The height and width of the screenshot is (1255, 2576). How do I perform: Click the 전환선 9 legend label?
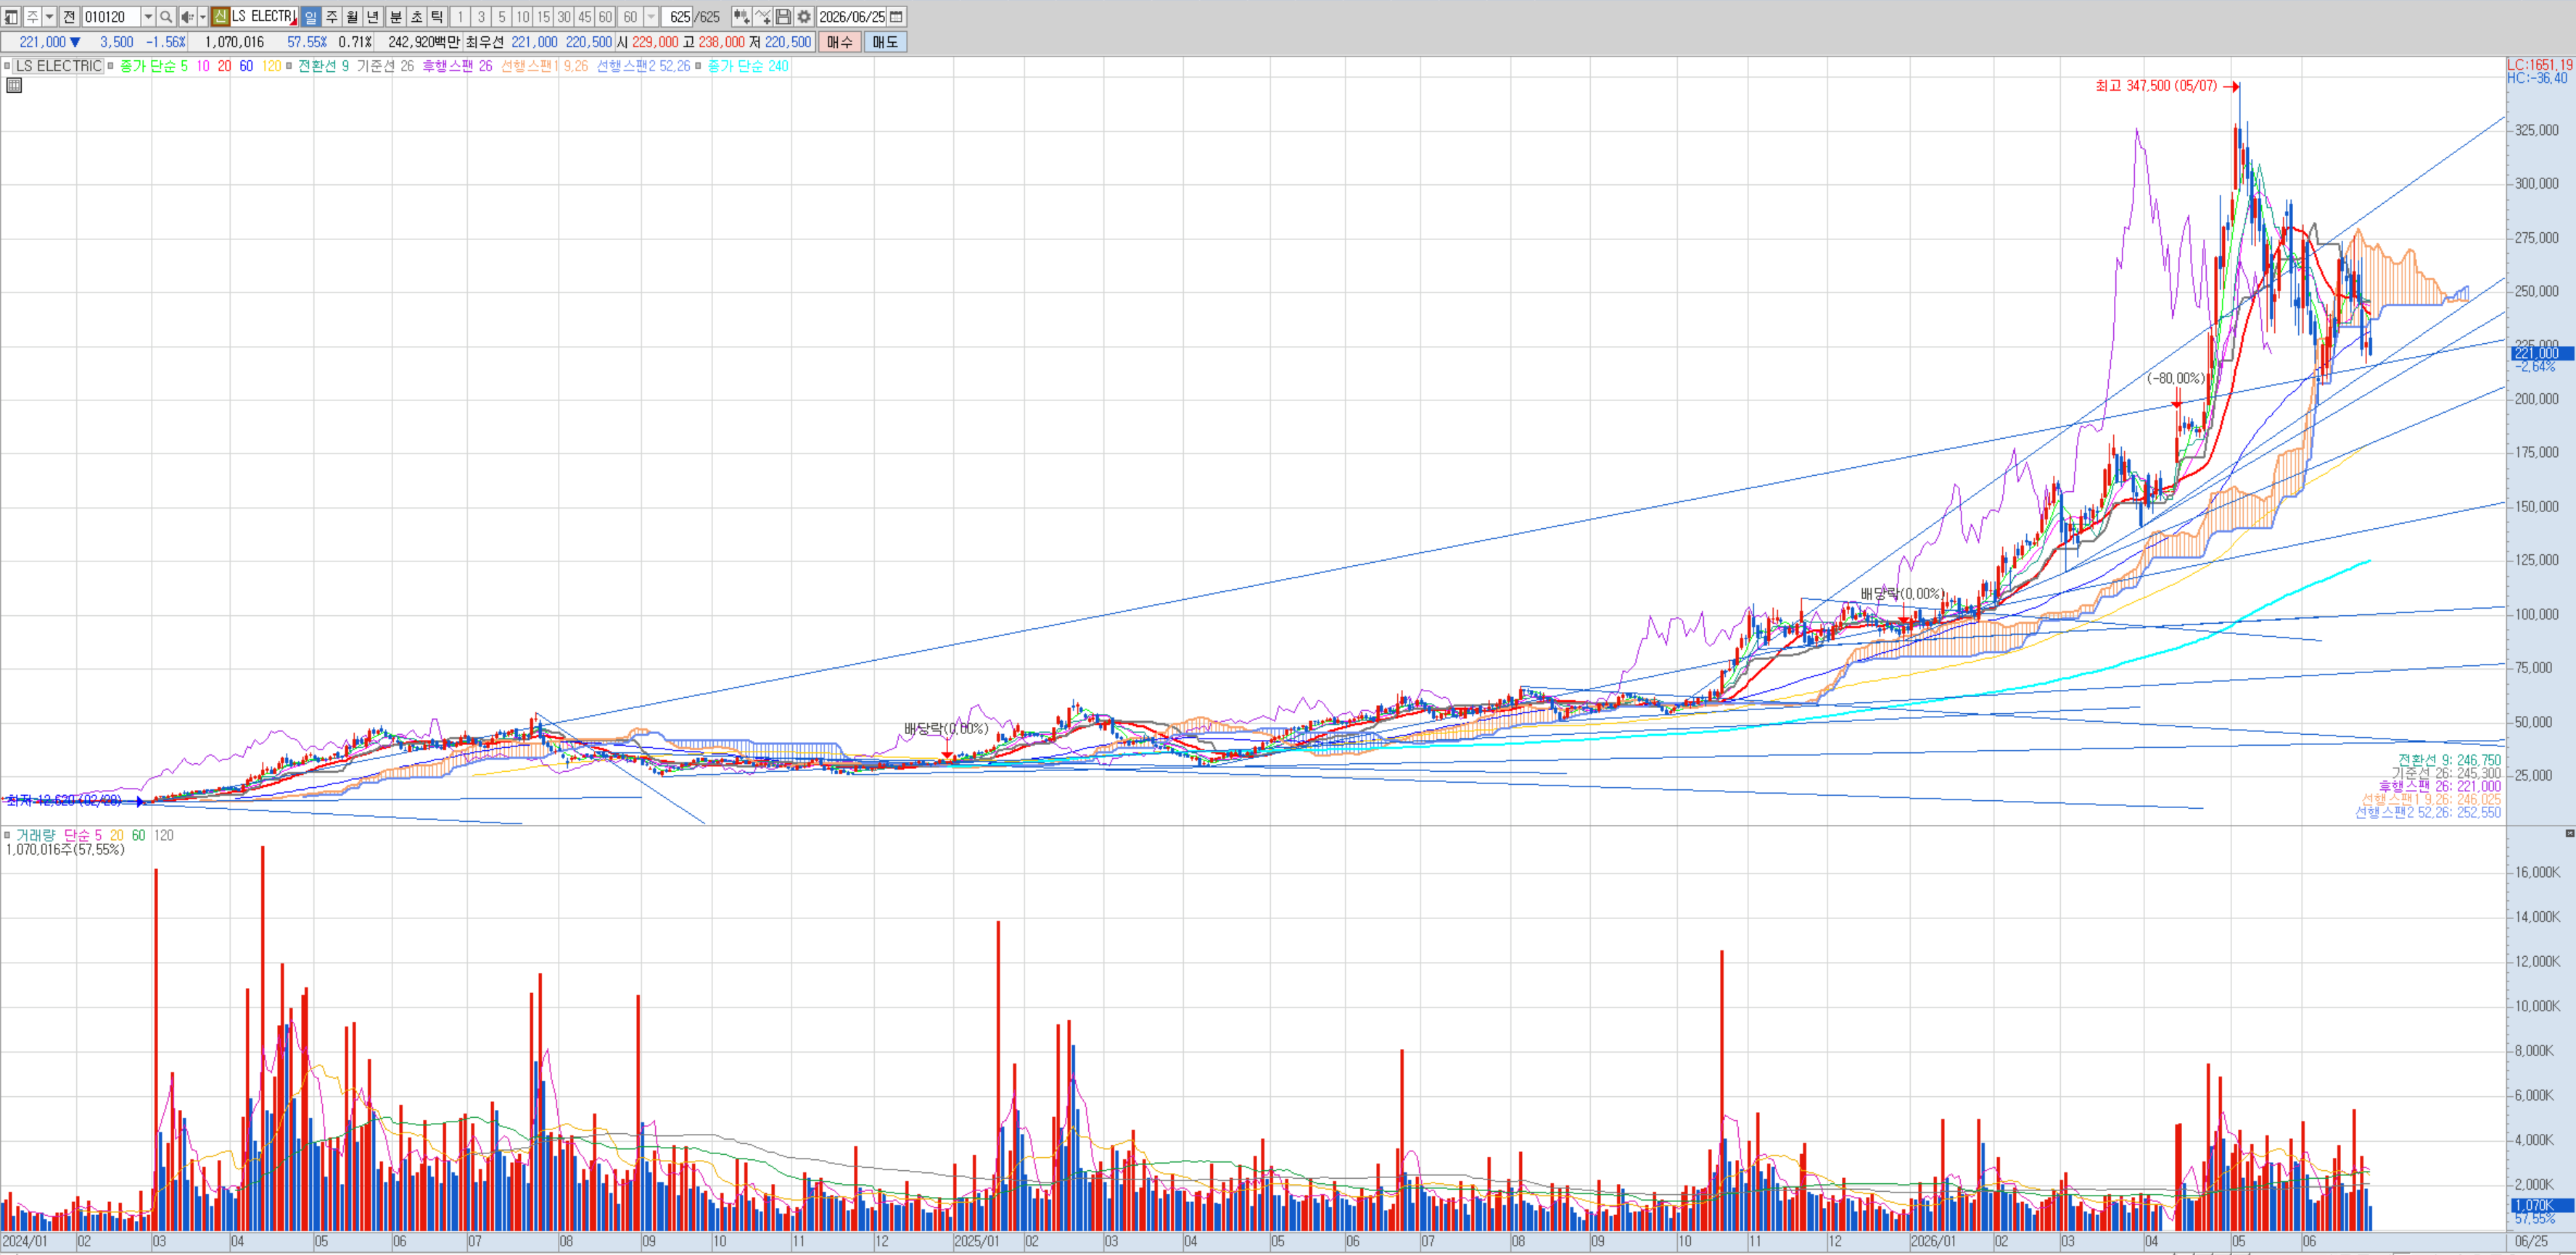coord(323,66)
